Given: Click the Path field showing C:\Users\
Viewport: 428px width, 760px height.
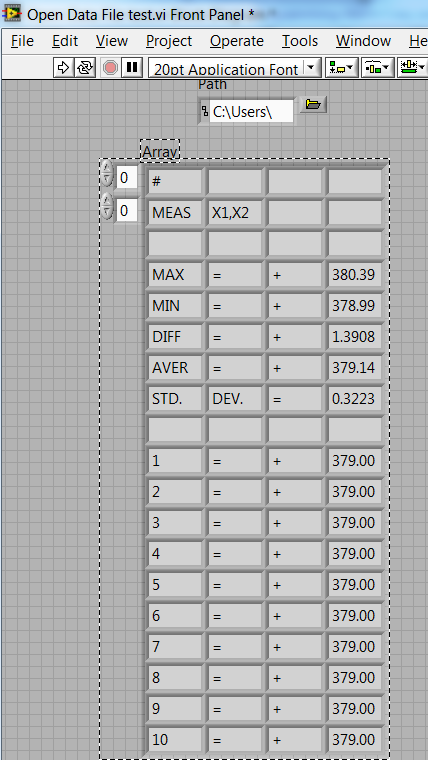Looking at the screenshot, I should pyautogui.click(x=251, y=112).
